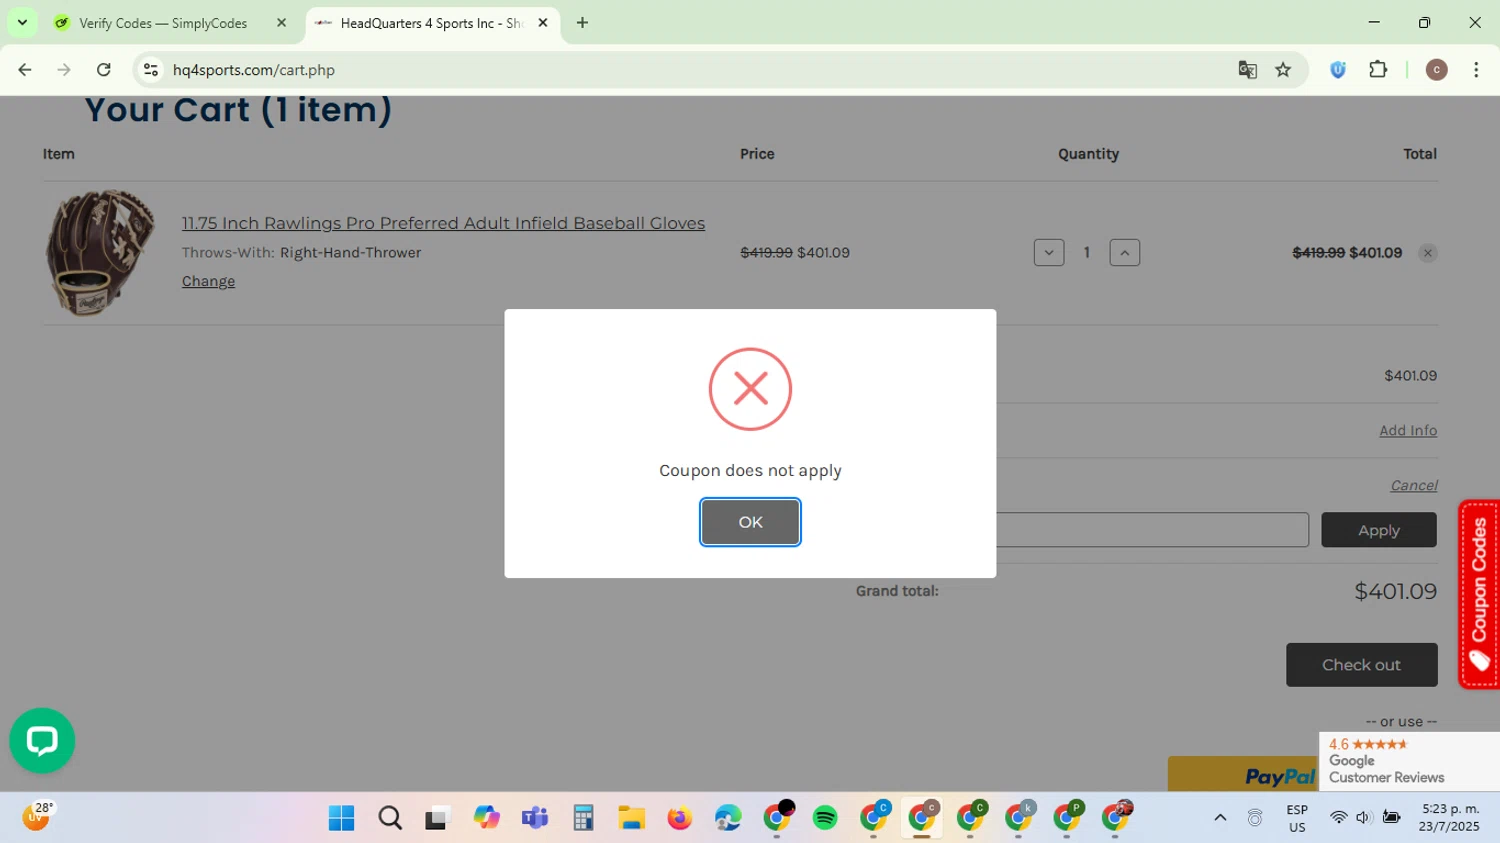Open the Google Customer Reviews badge
Screen dimensions: 1500x843
coord(1409,761)
